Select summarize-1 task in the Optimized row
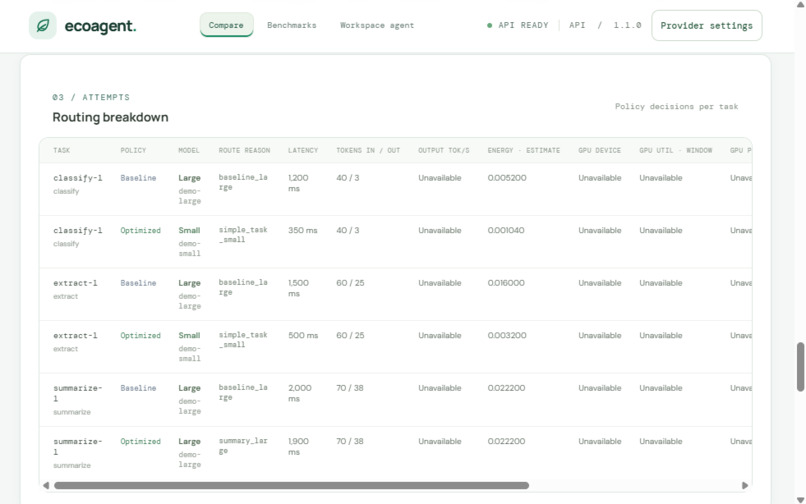The height and width of the screenshot is (504, 806). [78, 447]
